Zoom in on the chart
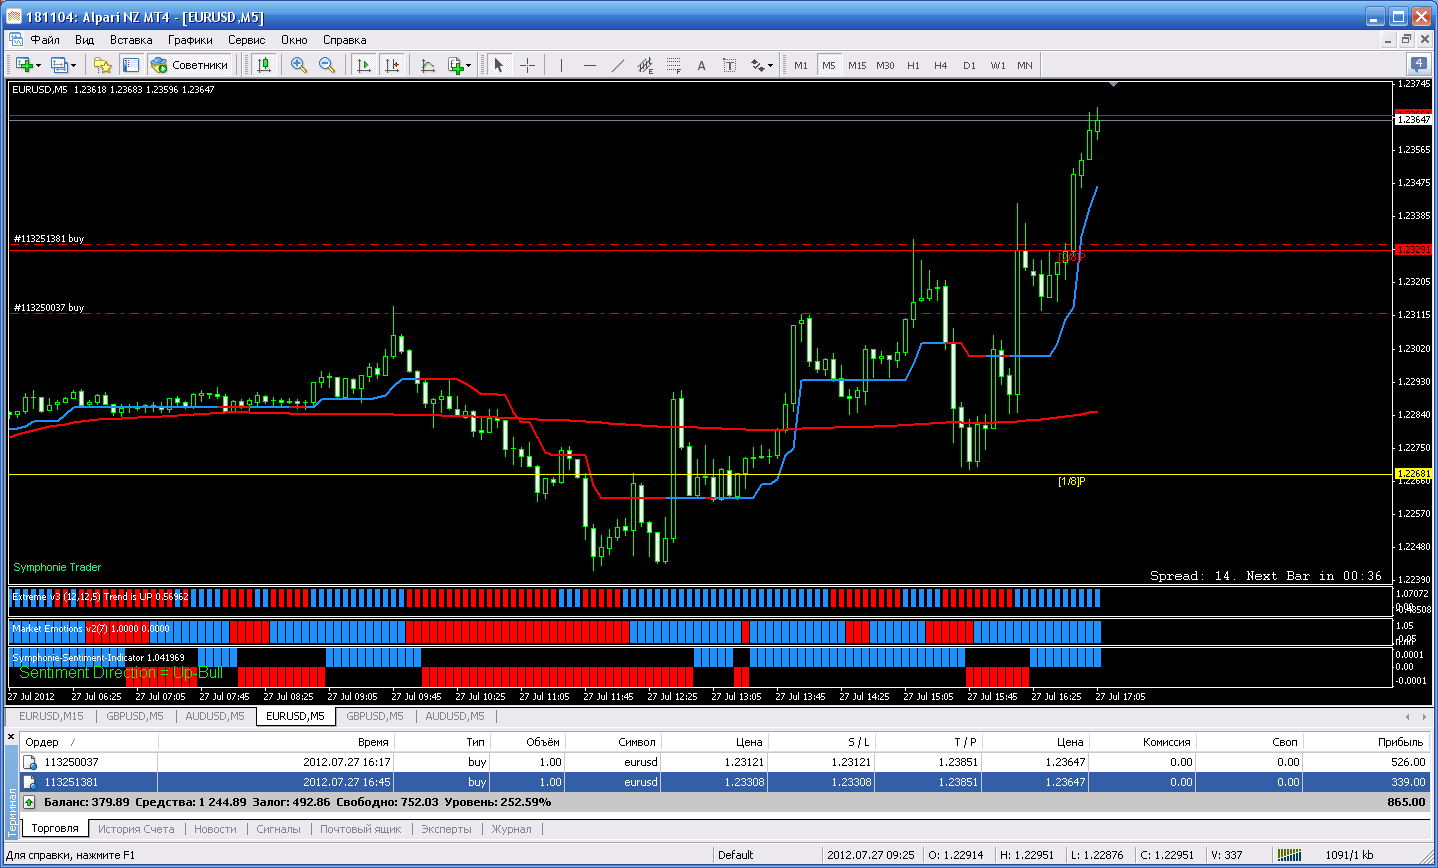 [298, 65]
